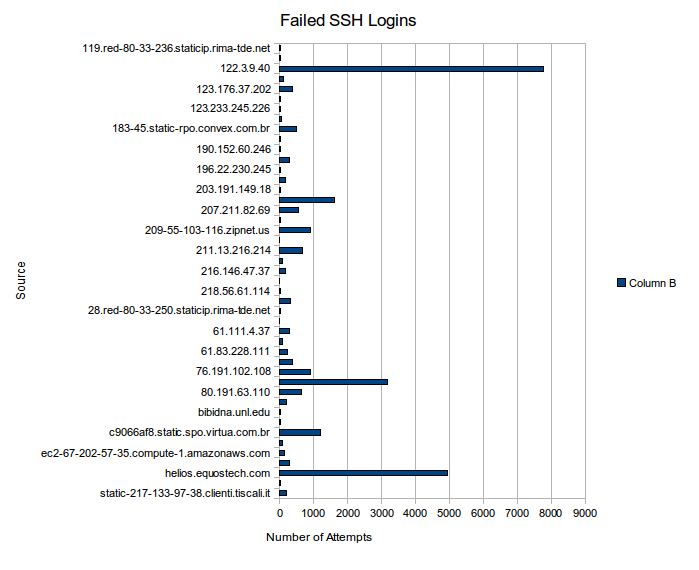Select the Number of Attempts axis title
699x570 pixels.
(x=319, y=537)
